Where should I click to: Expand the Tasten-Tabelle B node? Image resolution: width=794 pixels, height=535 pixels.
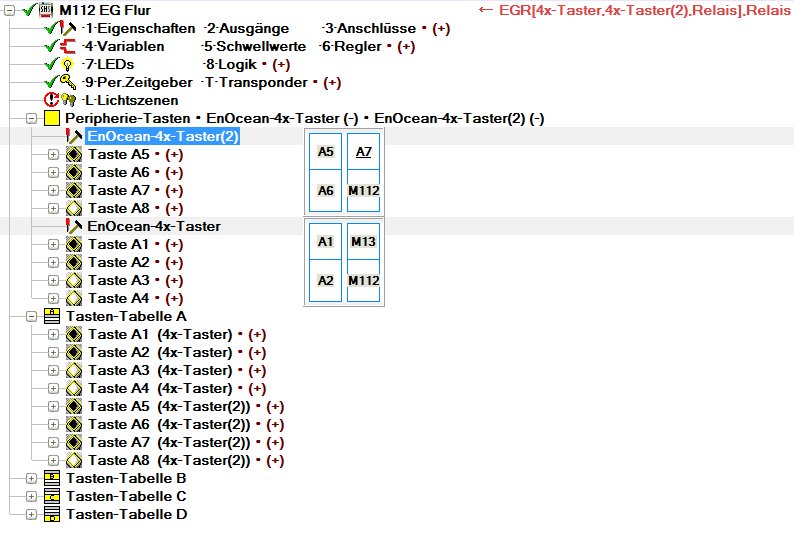click(x=31, y=478)
